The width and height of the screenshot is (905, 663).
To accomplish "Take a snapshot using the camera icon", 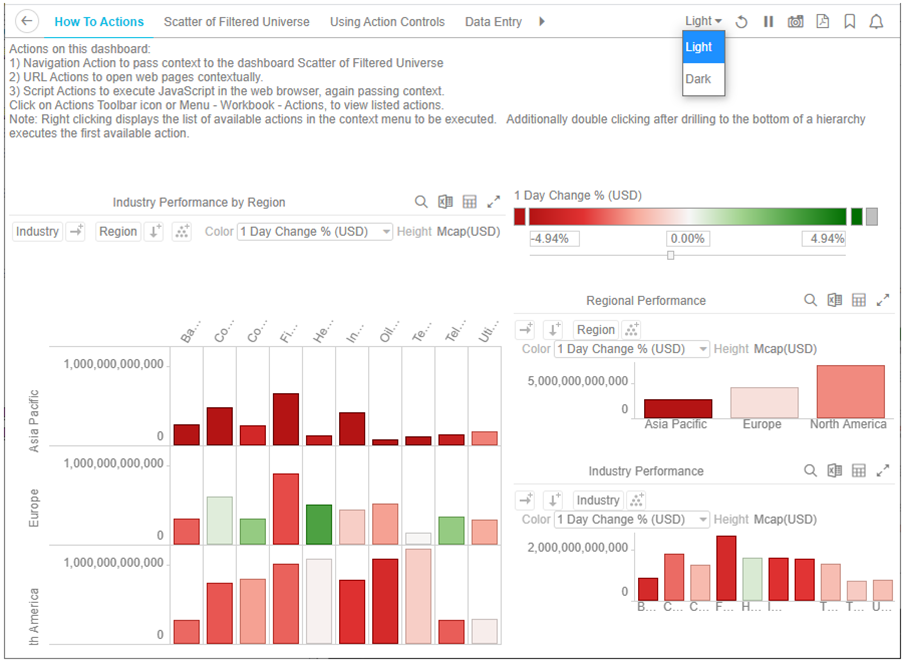I will [793, 21].
